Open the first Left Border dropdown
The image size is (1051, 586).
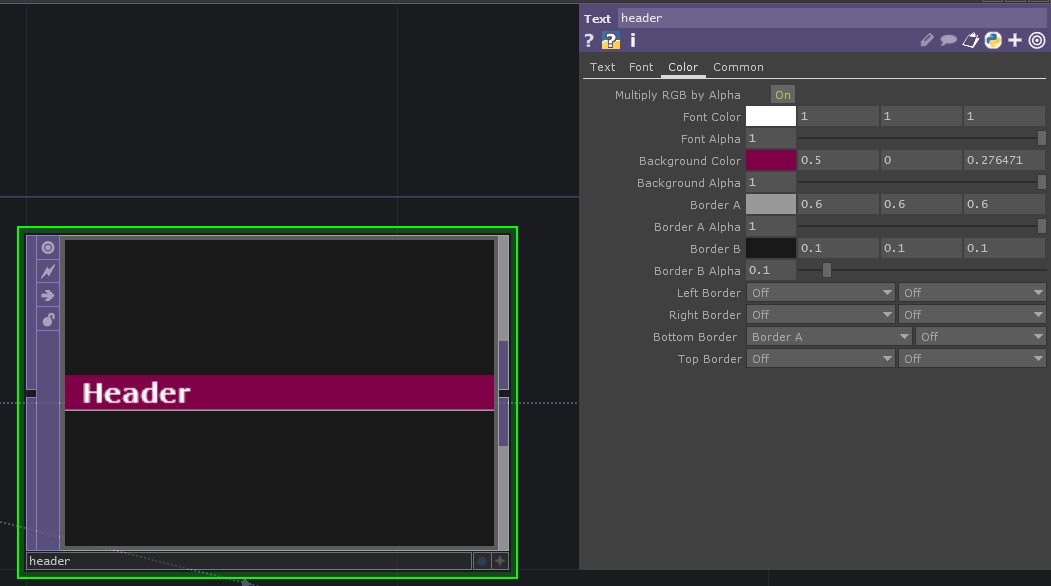click(820, 293)
